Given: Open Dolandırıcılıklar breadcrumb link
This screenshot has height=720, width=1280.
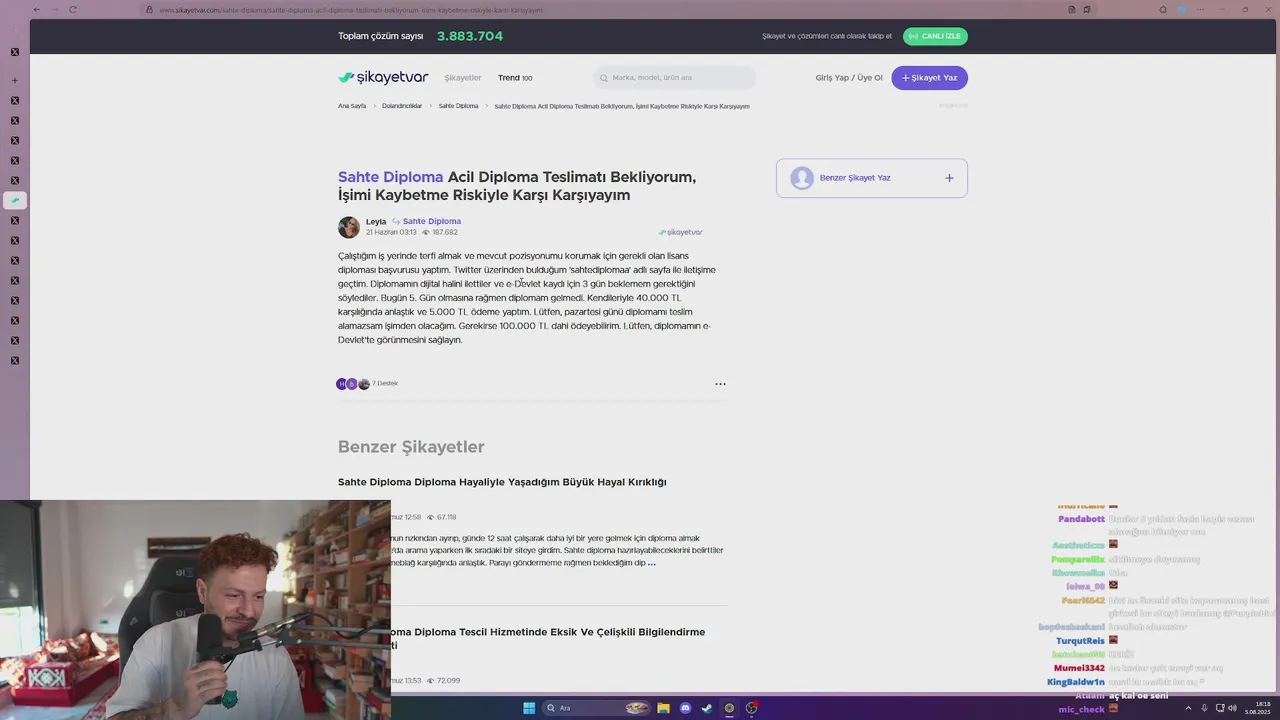Looking at the screenshot, I should pos(402,106).
